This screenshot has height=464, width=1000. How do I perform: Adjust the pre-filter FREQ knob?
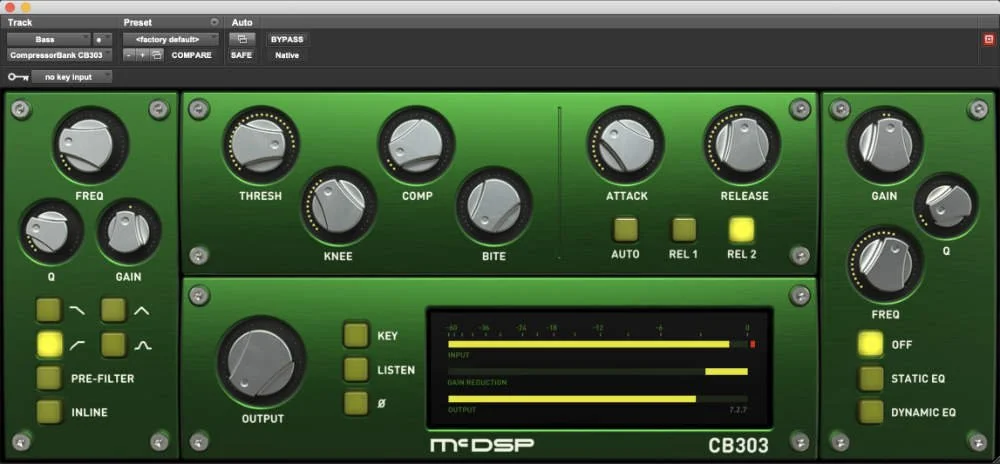click(90, 147)
